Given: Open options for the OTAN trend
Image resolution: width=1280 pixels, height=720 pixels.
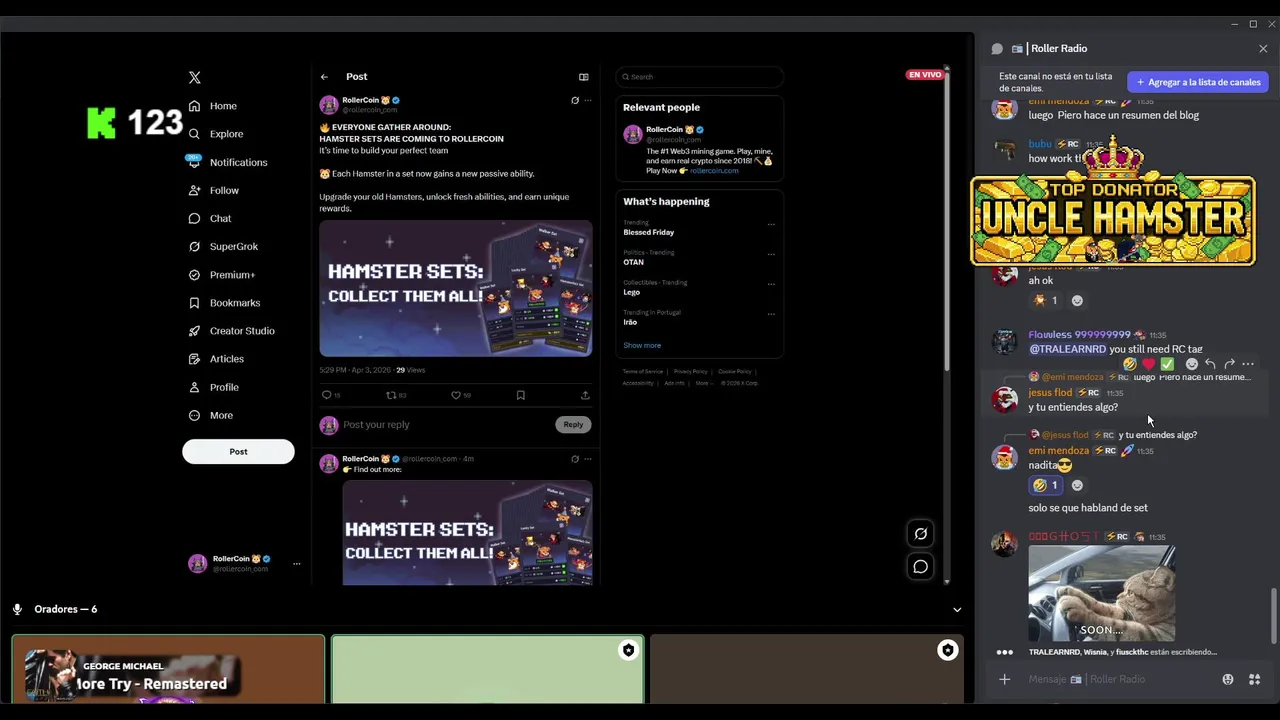Looking at the screenshot, I should click(771, 254).
